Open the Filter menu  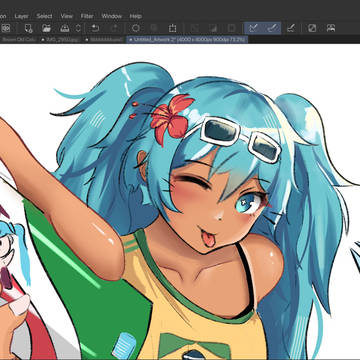(x=87, y=16)
